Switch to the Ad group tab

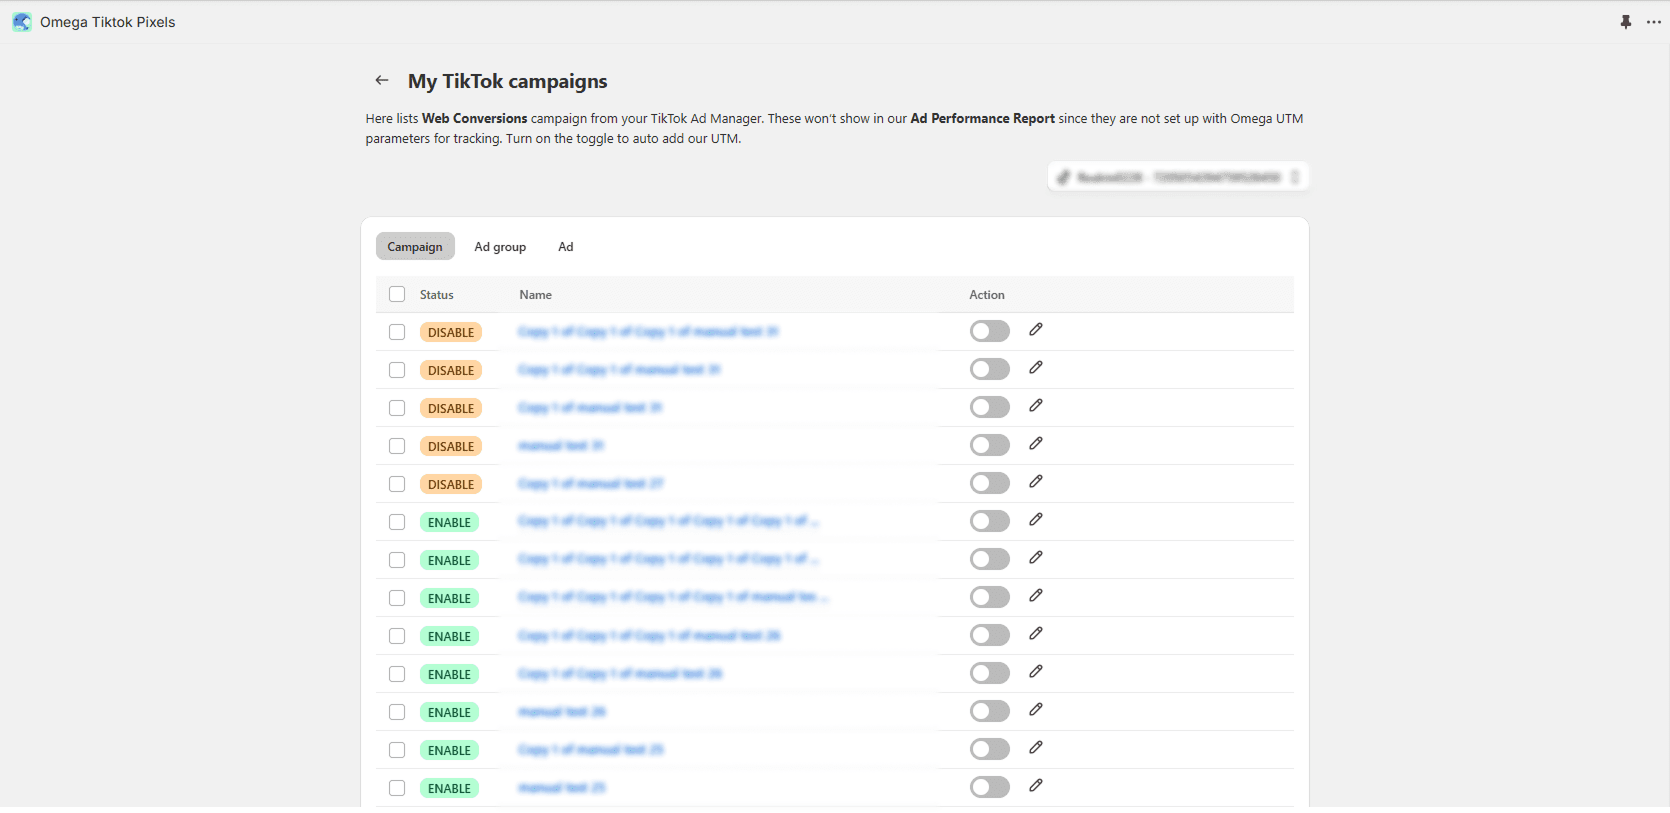tap(500, 247)
